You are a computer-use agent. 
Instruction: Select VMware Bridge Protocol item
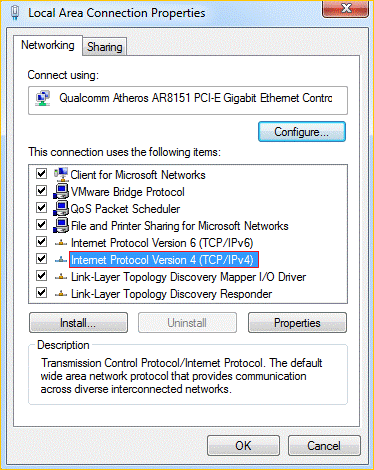pyautogui.click(x=128, y=192)
